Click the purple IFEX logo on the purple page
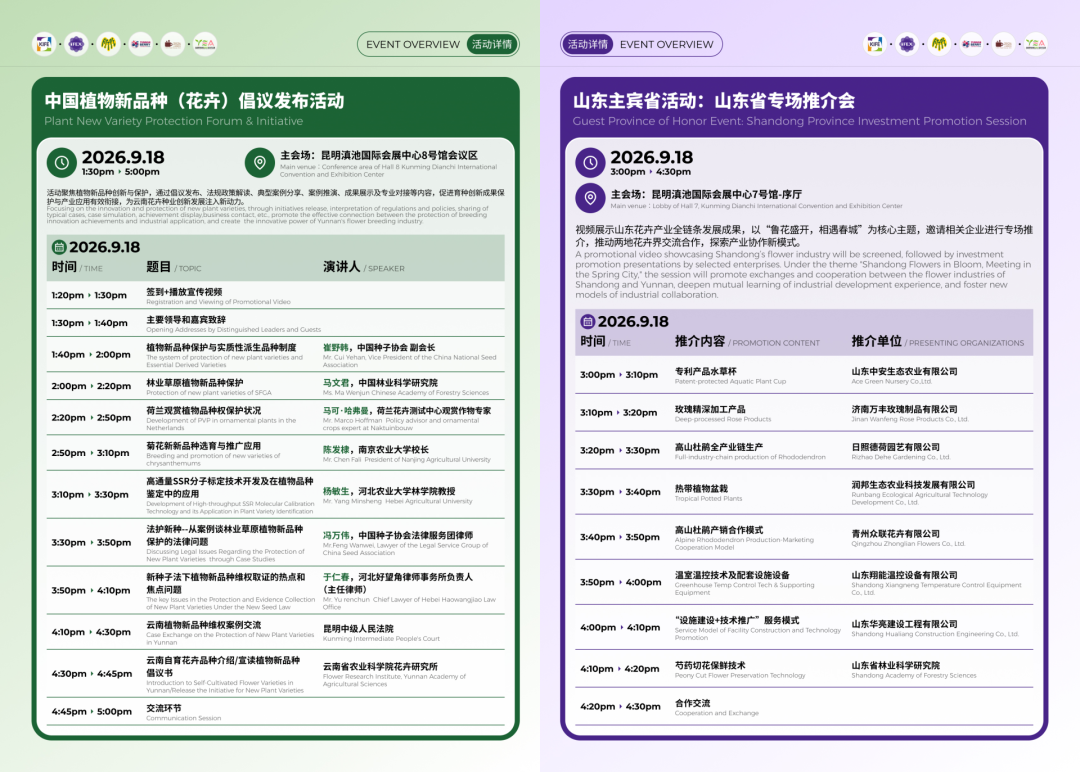Image resolution: width=1080 pixels, height=772 pixels. 907,44
